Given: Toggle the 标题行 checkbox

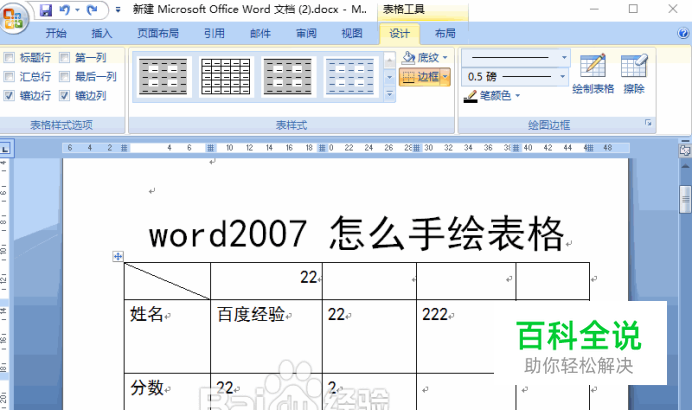Looking at the screenshot, I should pos(9,57).
